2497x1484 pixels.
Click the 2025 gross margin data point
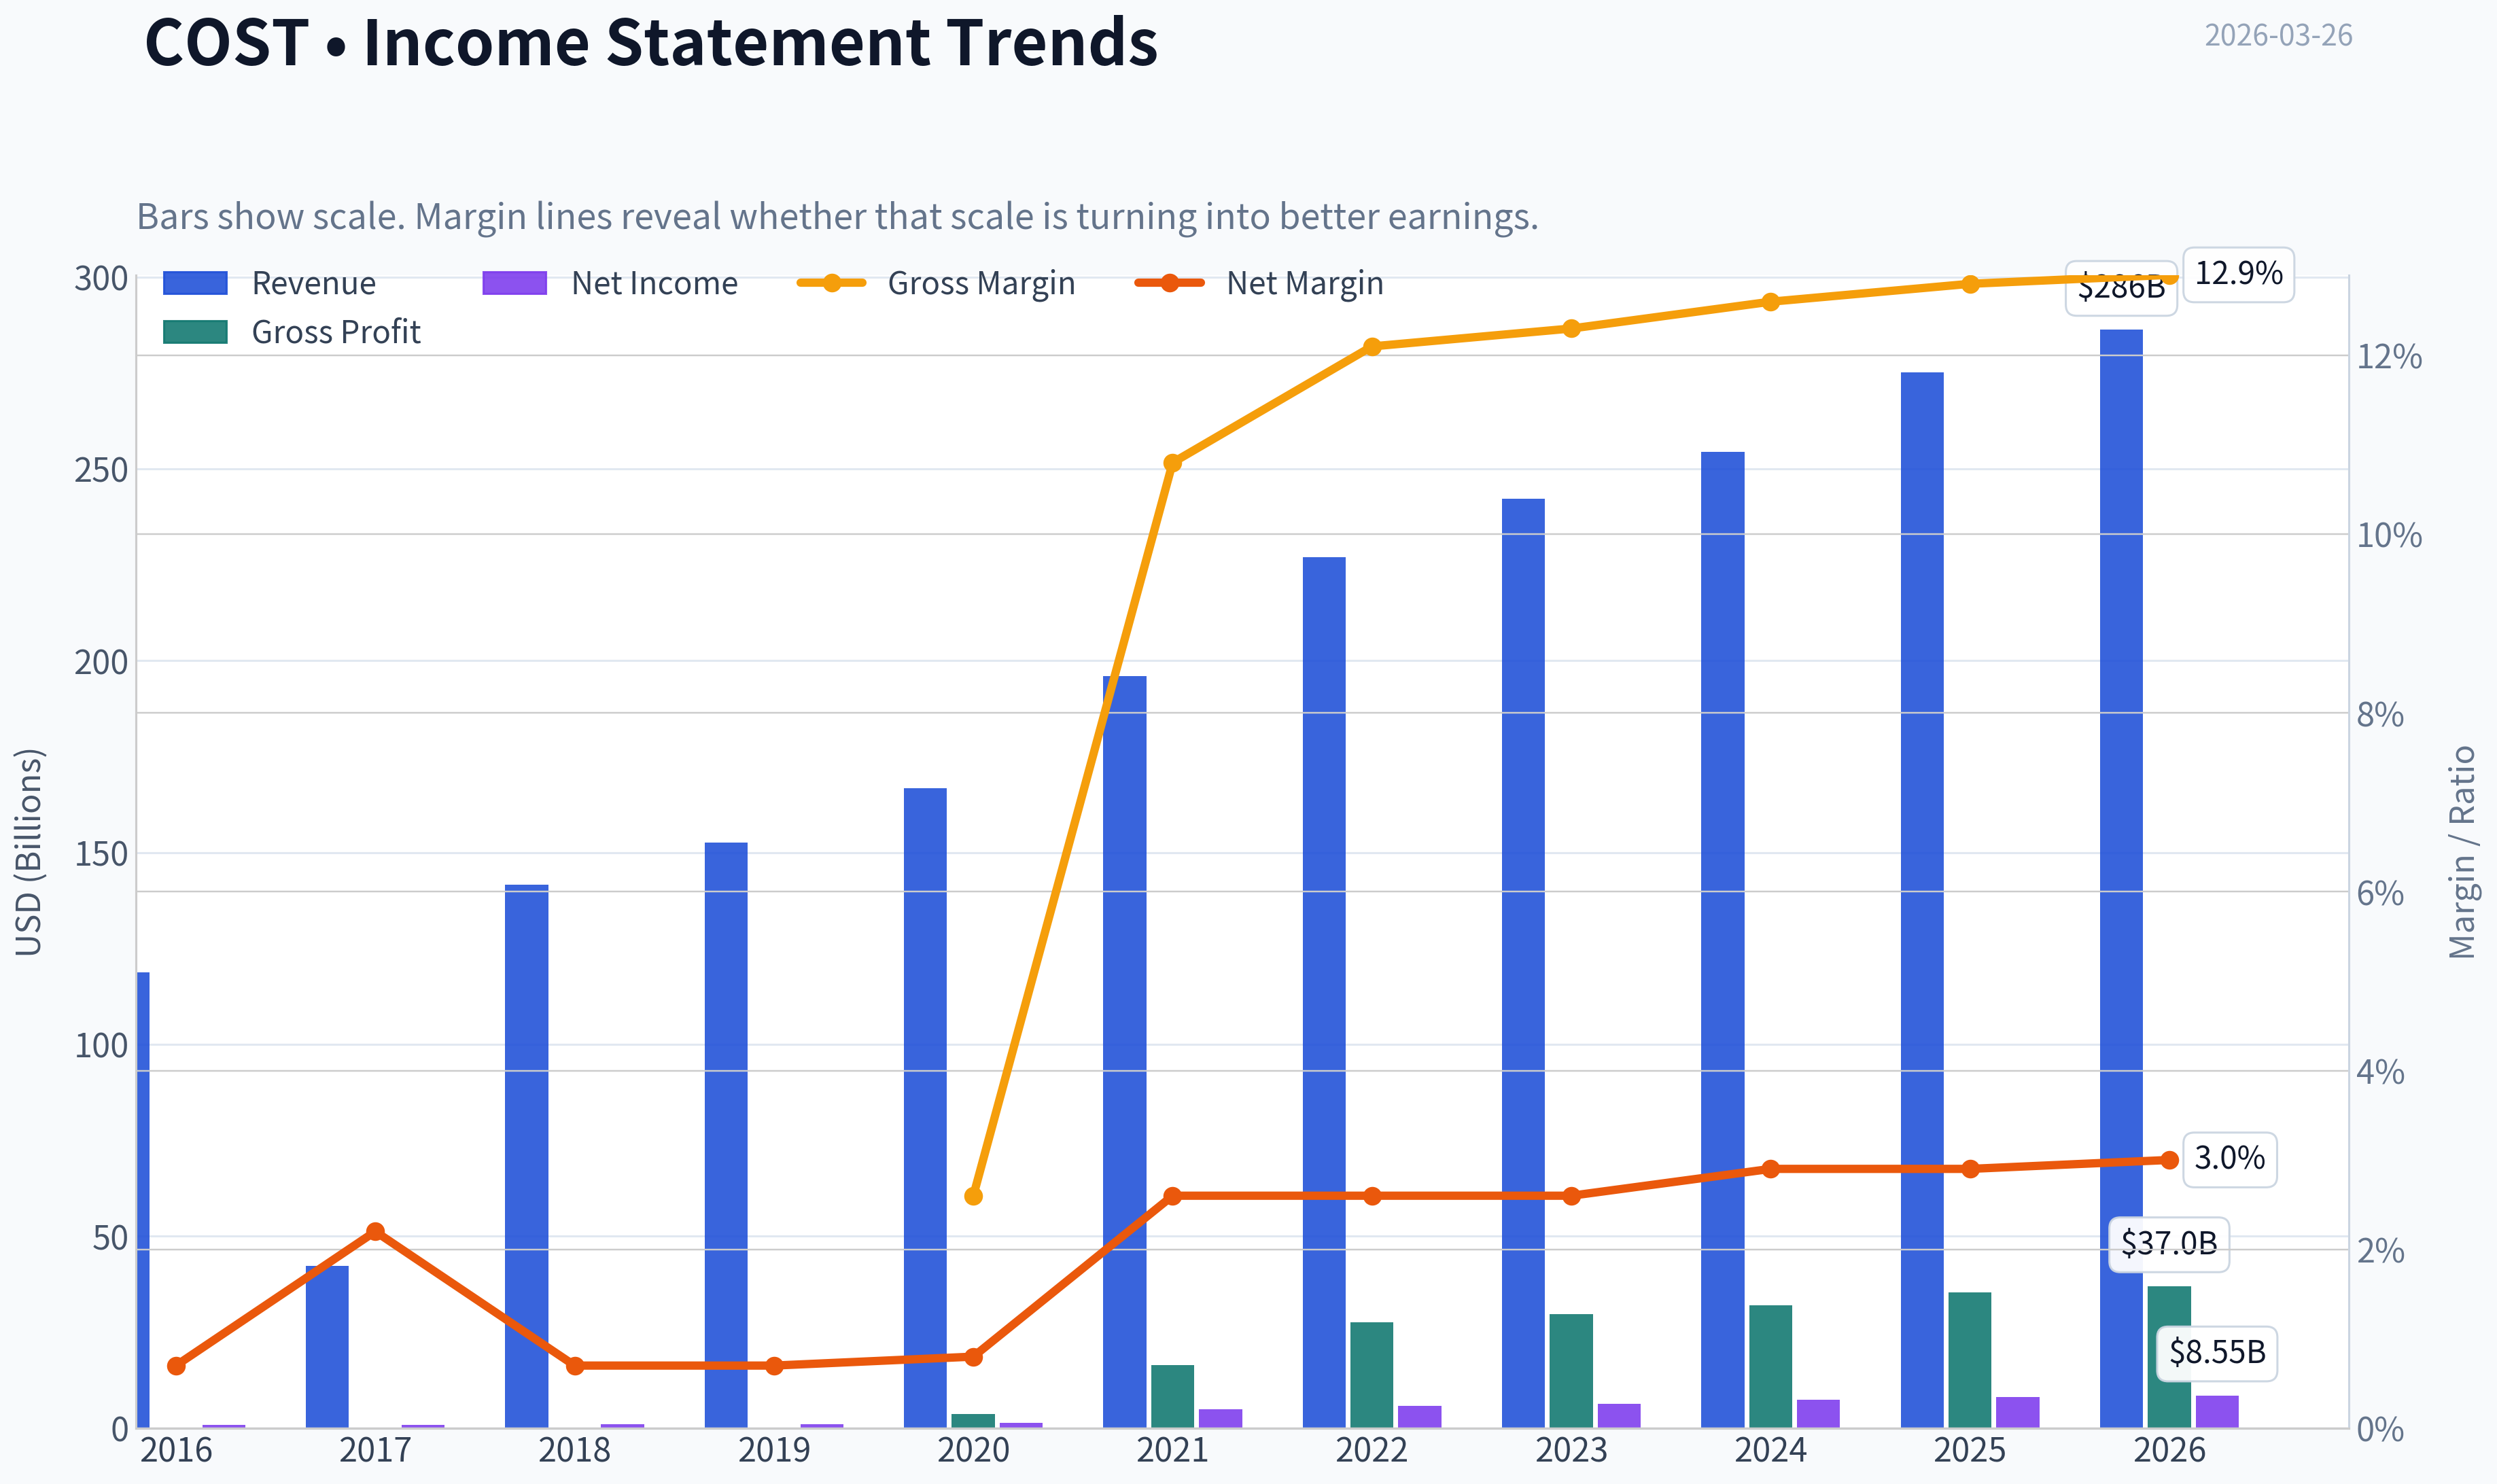pyautogui.click(x=1970, y=284)
